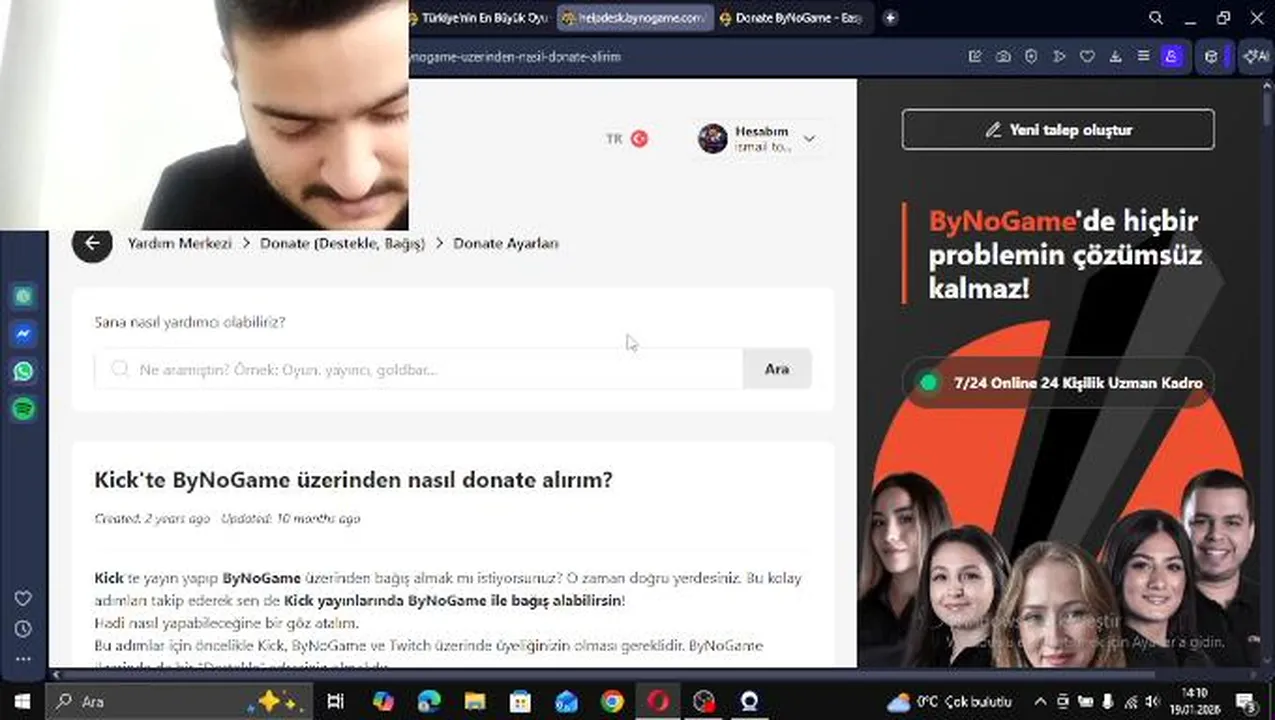Go to Yardım Merkezi breadcrumb
The image size is (1275, 720).
click(x=180, y=243)
